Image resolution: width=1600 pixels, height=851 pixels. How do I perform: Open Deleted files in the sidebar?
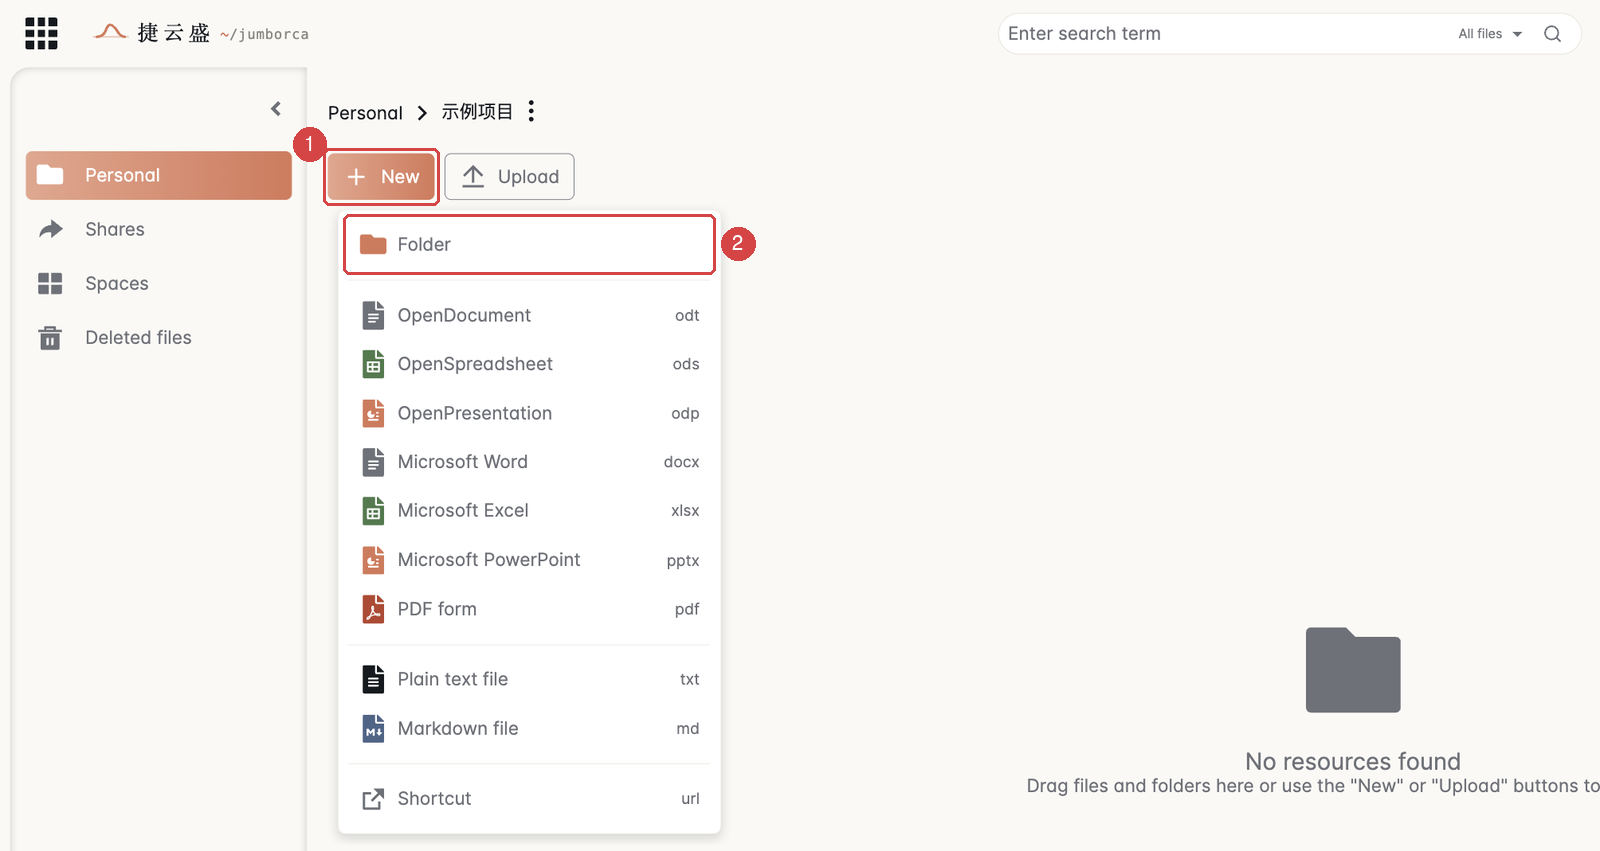(x=159, y=338)
